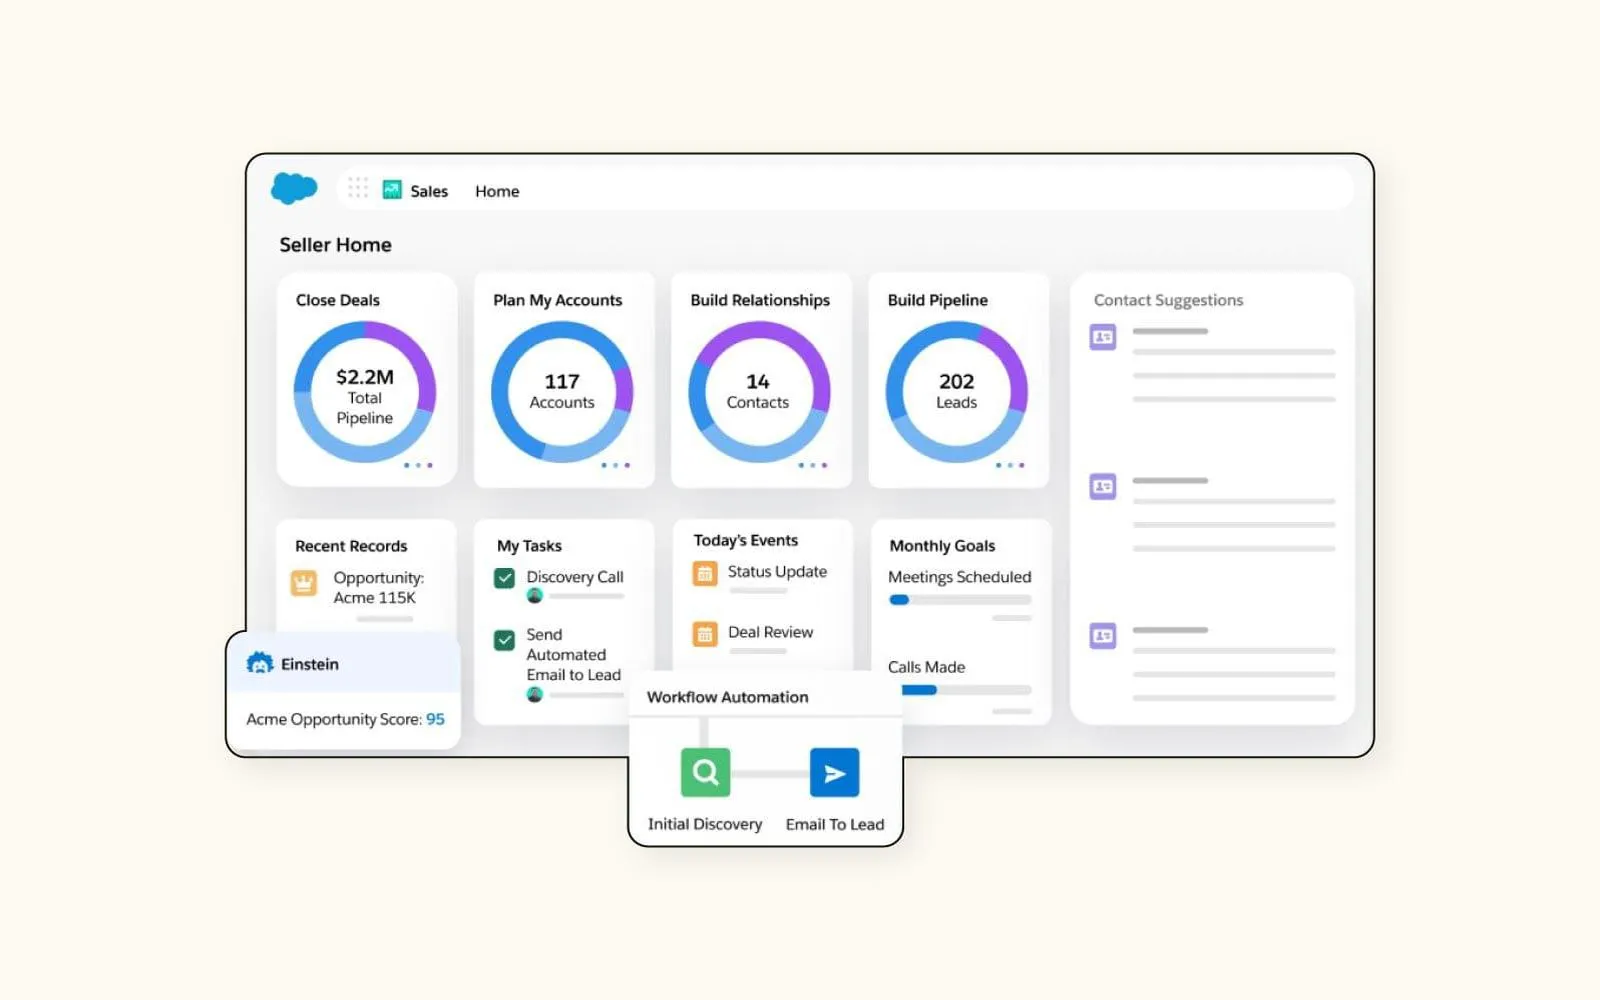Open the Acme Opportunity Score 95 link
This screenshot has width=1600, height=1000.
point(435,719)
